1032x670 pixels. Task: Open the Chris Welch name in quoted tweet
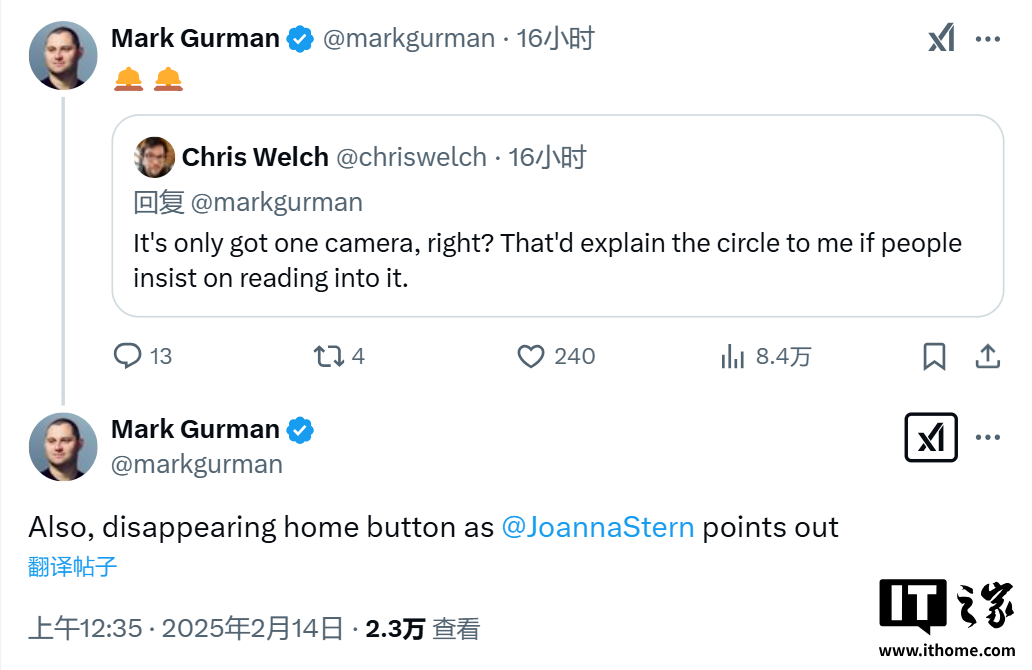click(255, 157)
